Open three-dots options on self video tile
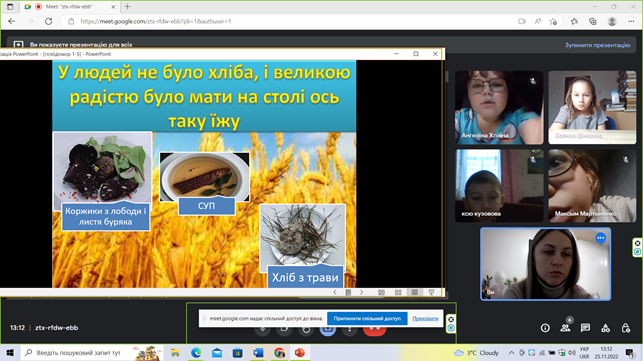643x361 pixels. [x=600, y=238]
